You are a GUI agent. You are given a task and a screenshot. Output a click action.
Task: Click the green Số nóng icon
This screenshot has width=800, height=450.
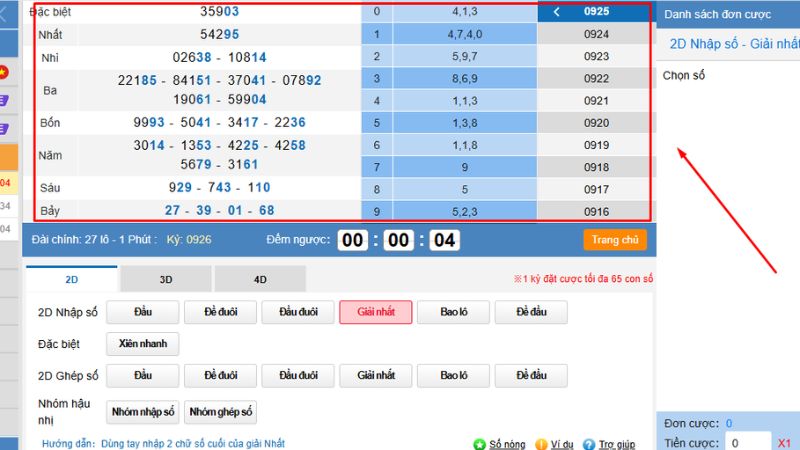480,443
